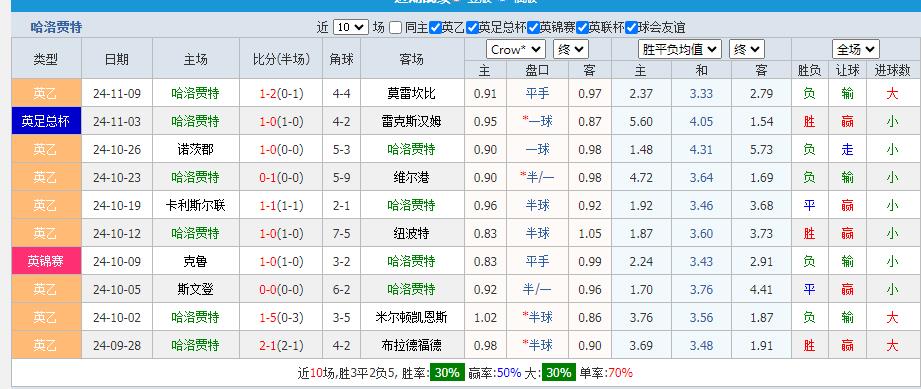Open opponent 莫雷坎比 team link
Image resolution: width=921 pixels, height=389 pixels.
coord(412,93)
